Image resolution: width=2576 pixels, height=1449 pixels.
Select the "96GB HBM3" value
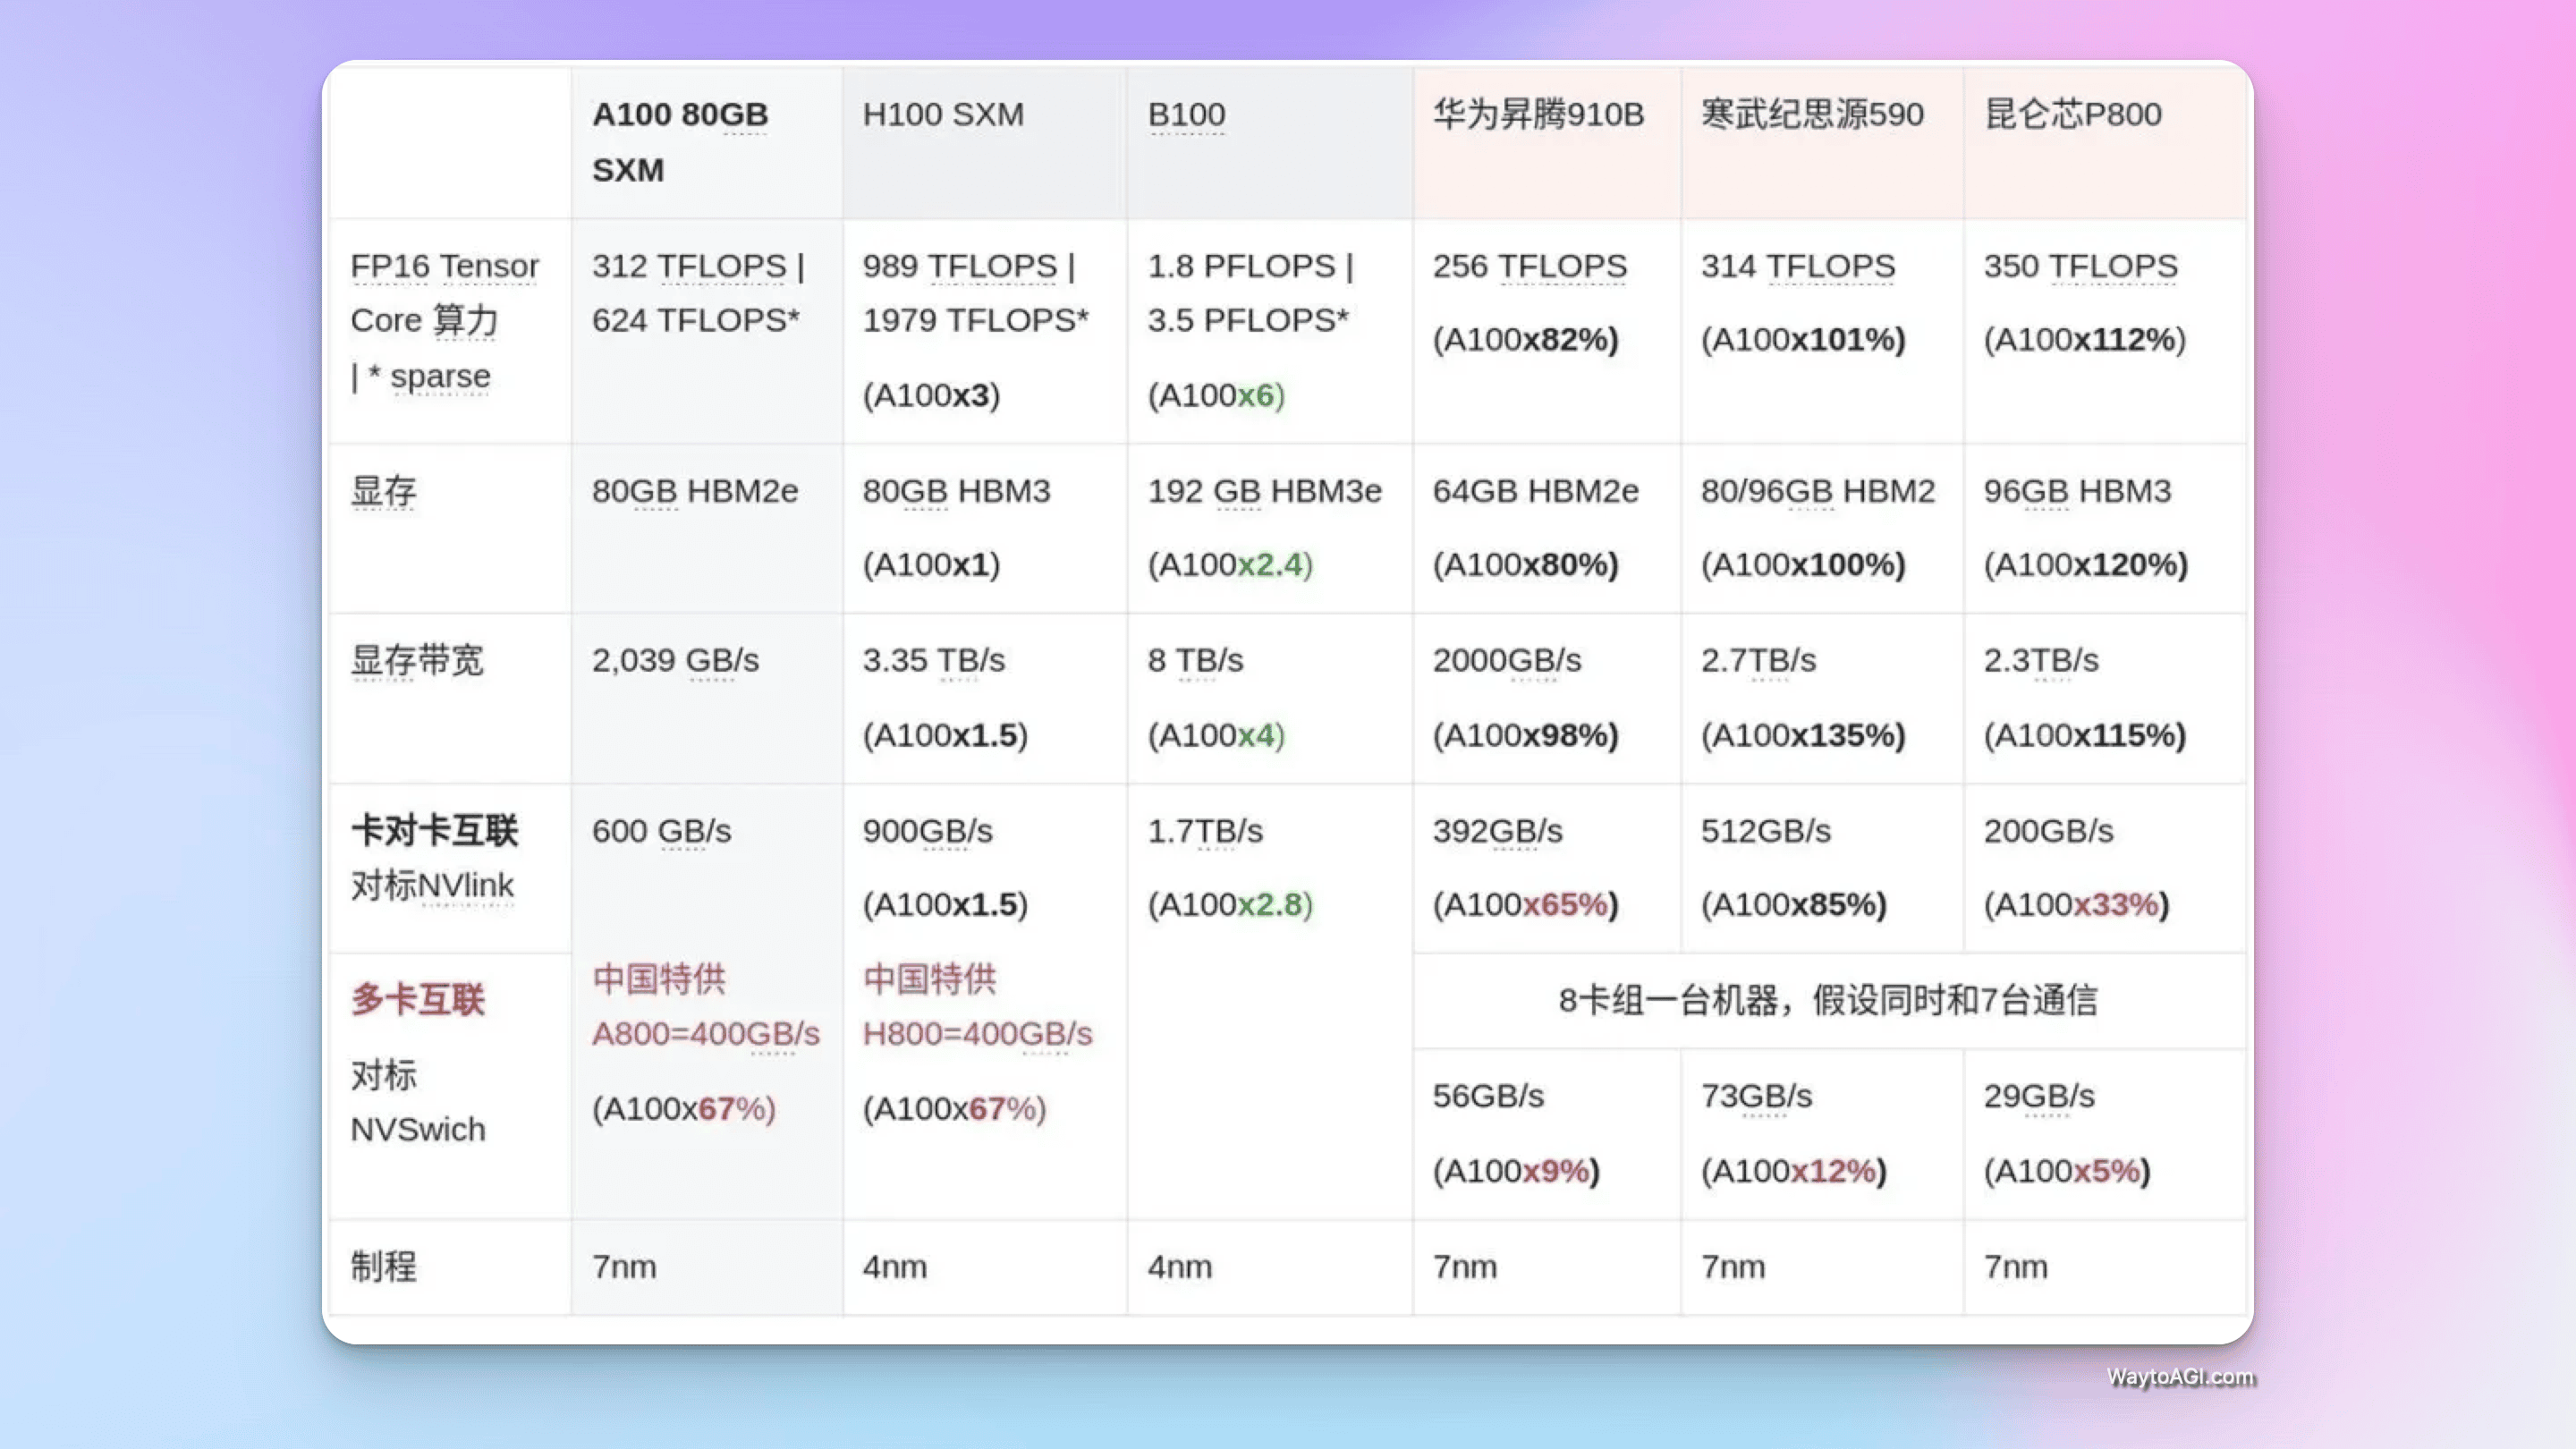[x=2077, y=491]
